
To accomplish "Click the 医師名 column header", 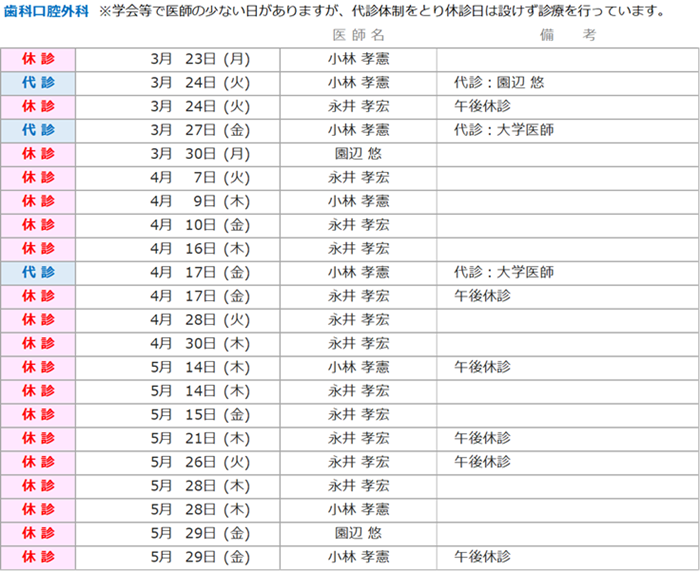I will click(357, 35).
